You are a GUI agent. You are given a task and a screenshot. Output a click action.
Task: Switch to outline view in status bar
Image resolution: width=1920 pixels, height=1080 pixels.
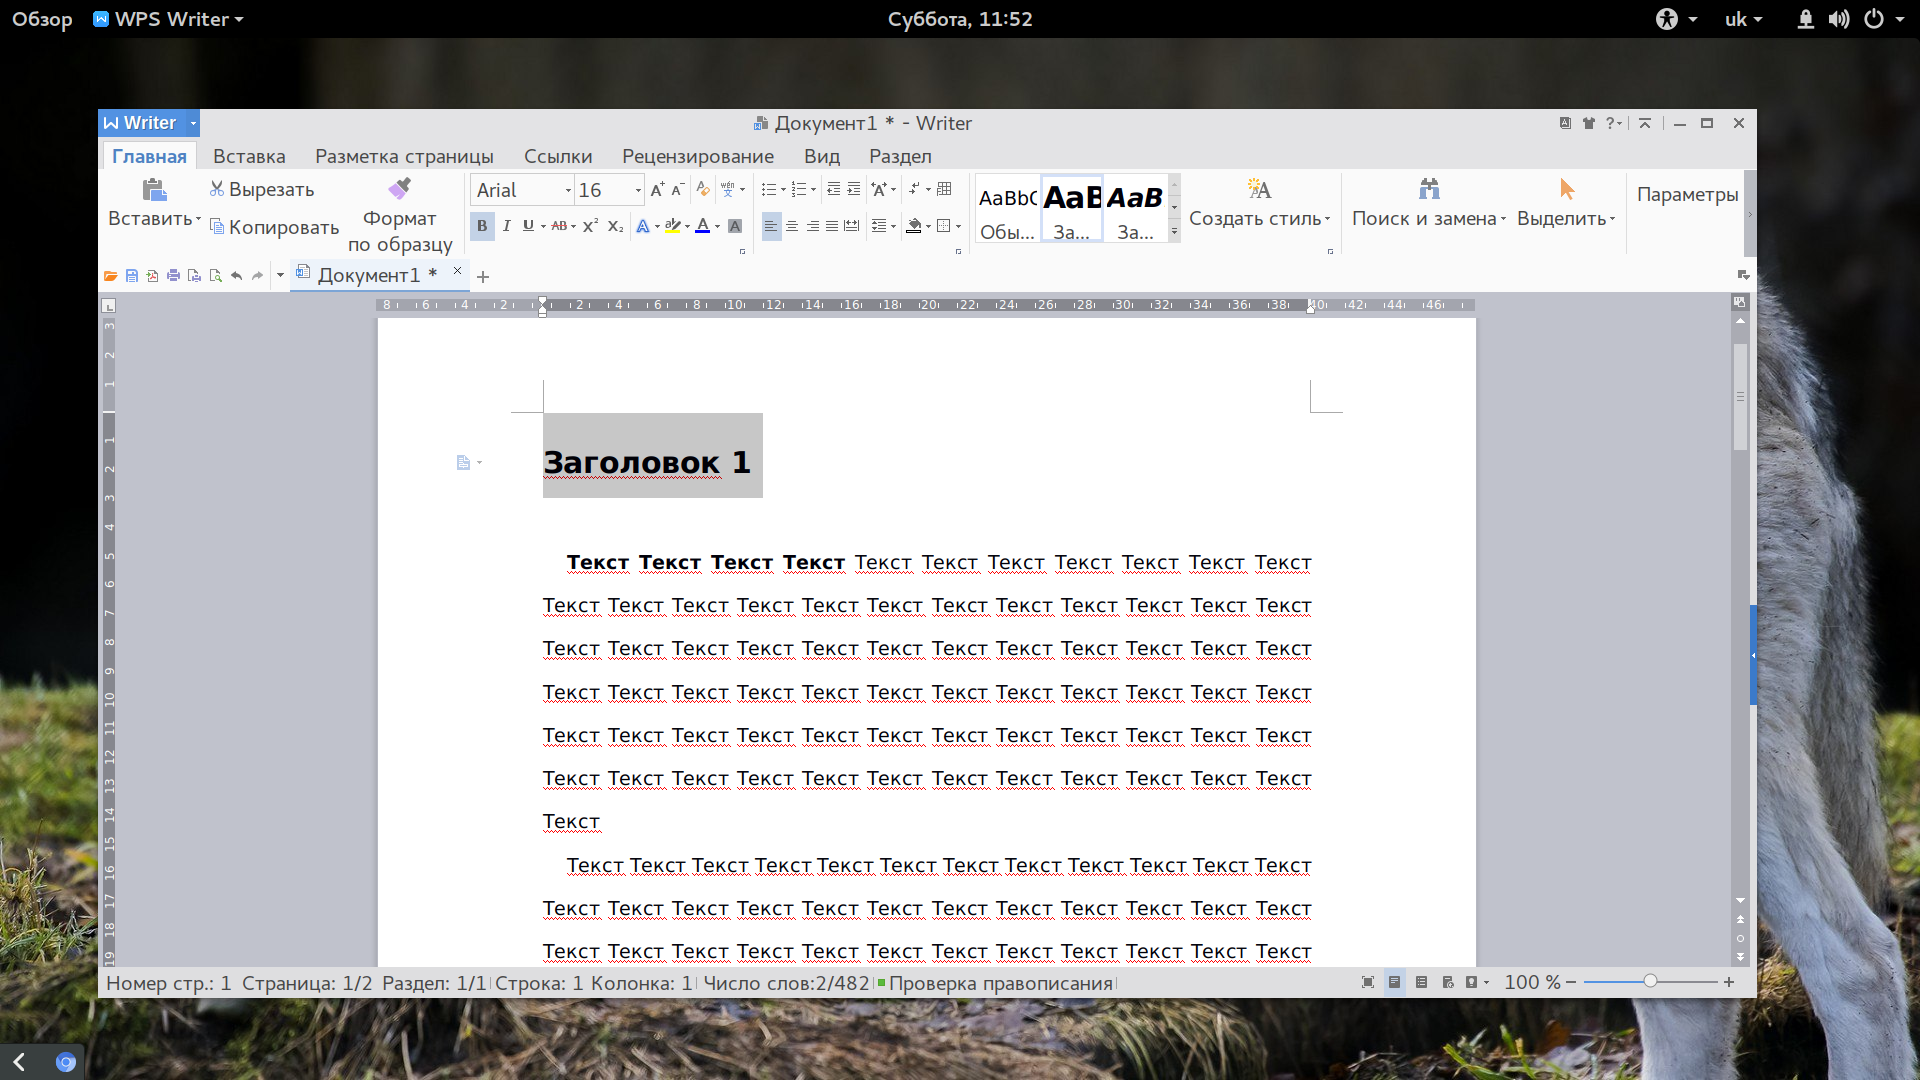pos(1421,983)
